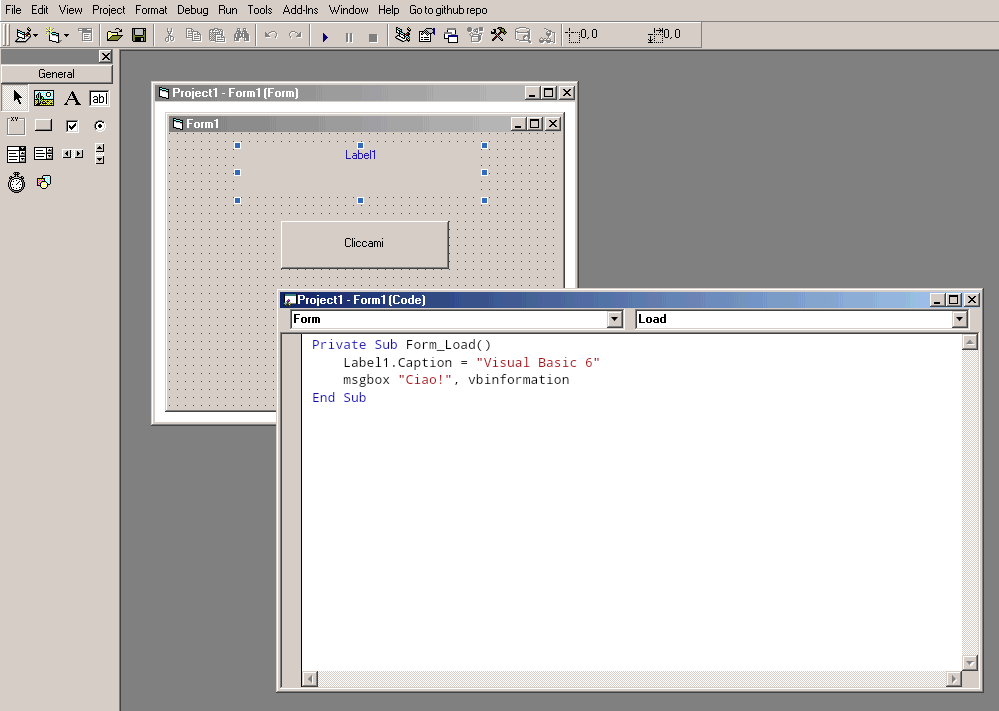The width and height of the screenshot is (999, 711).
Task: Select the CommandButton control tool
Action: pyautogui.click(x=44, y=126)
